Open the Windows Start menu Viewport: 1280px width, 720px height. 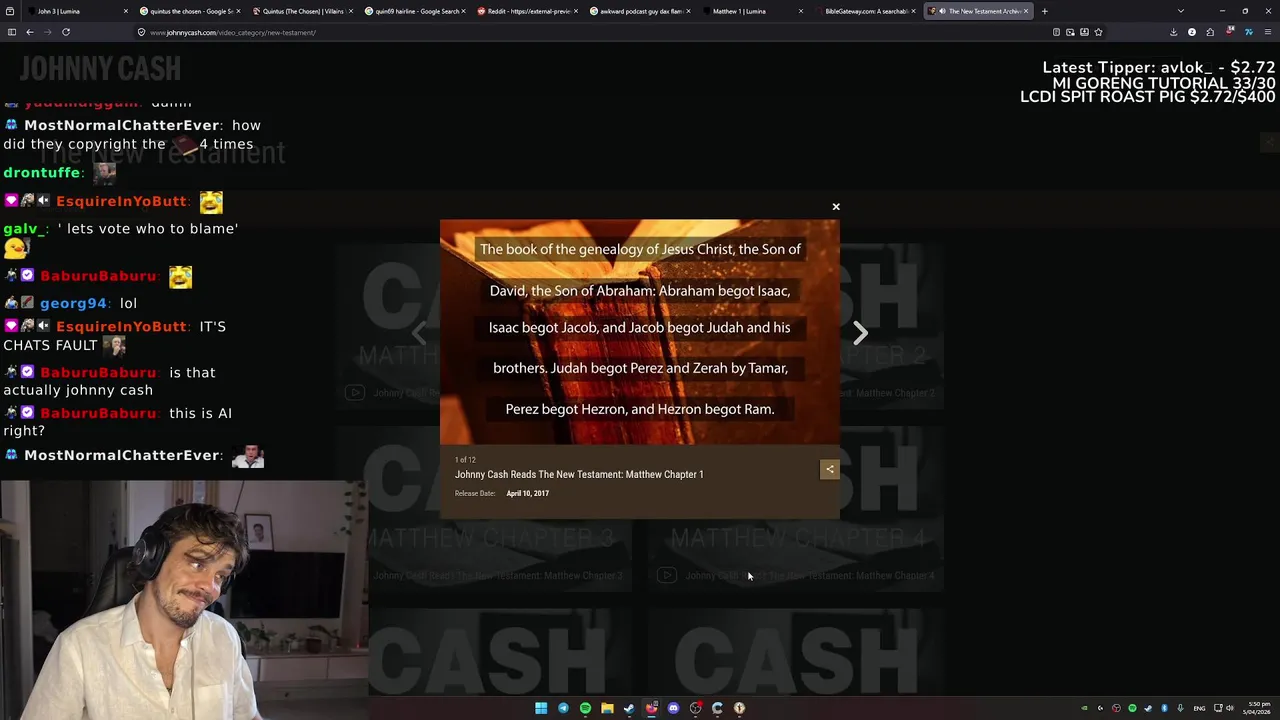click(541, 708)
